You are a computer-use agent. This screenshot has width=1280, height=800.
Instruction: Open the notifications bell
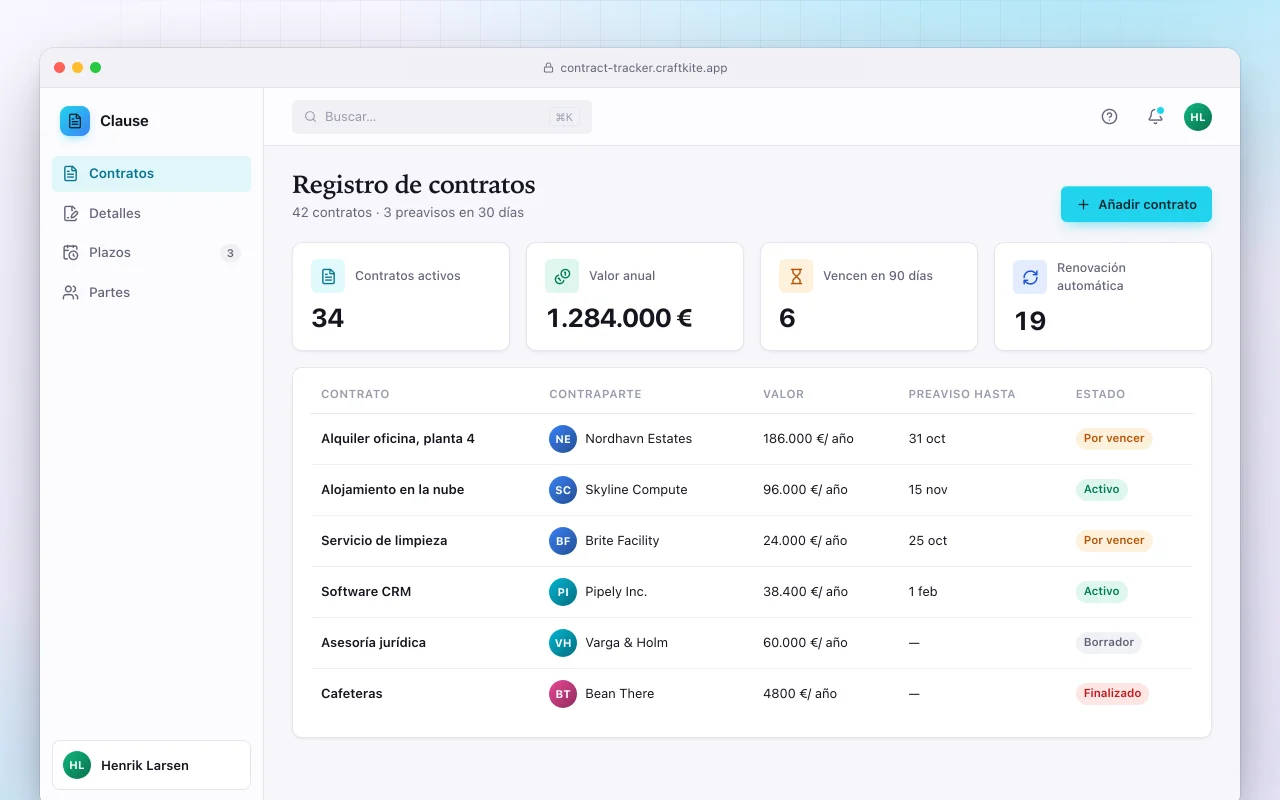click(1155, 117)
